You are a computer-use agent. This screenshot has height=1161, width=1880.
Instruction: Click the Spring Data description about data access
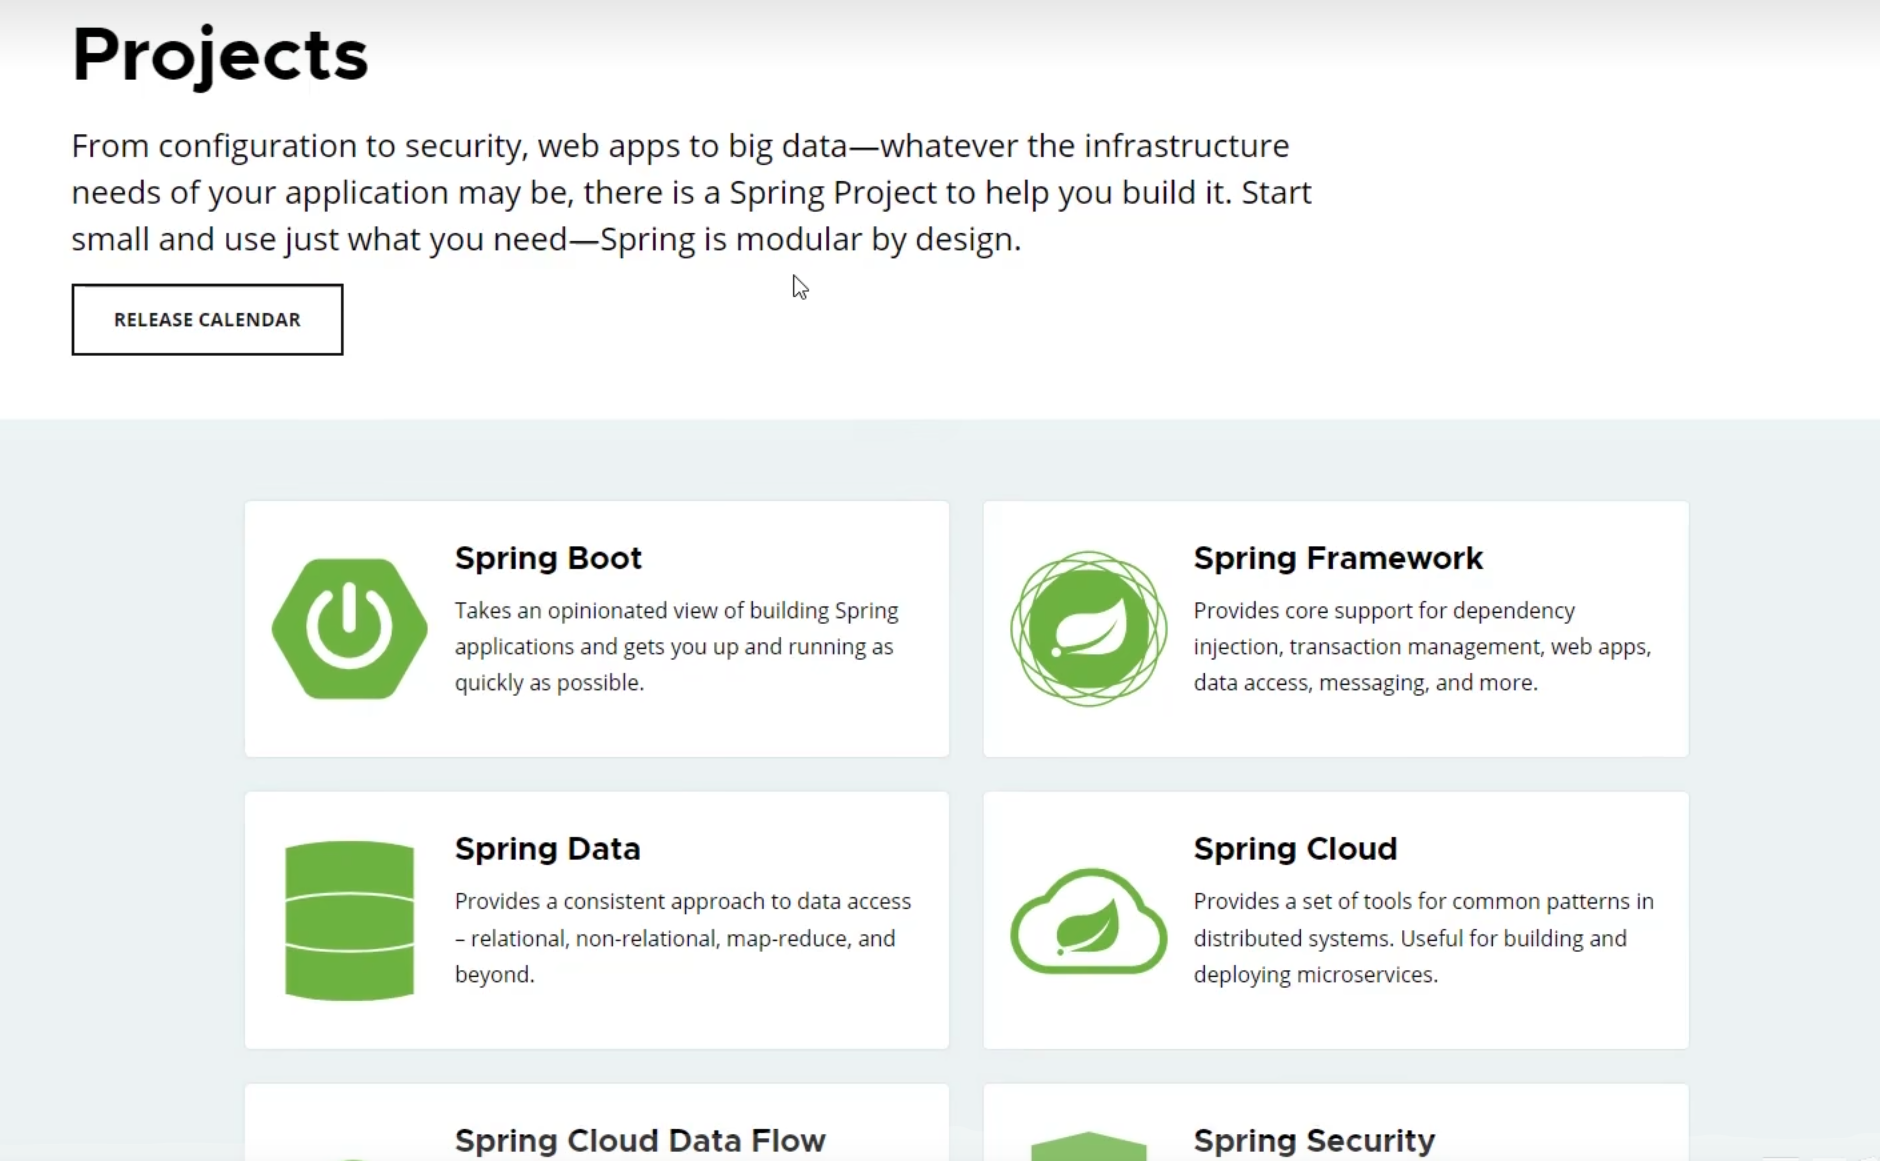point(682,937)
